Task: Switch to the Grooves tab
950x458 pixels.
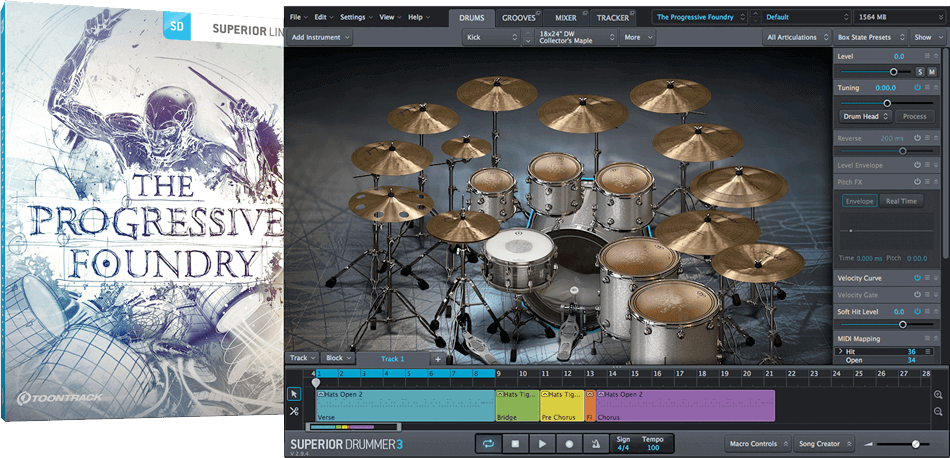Action: tap(517, 18)
